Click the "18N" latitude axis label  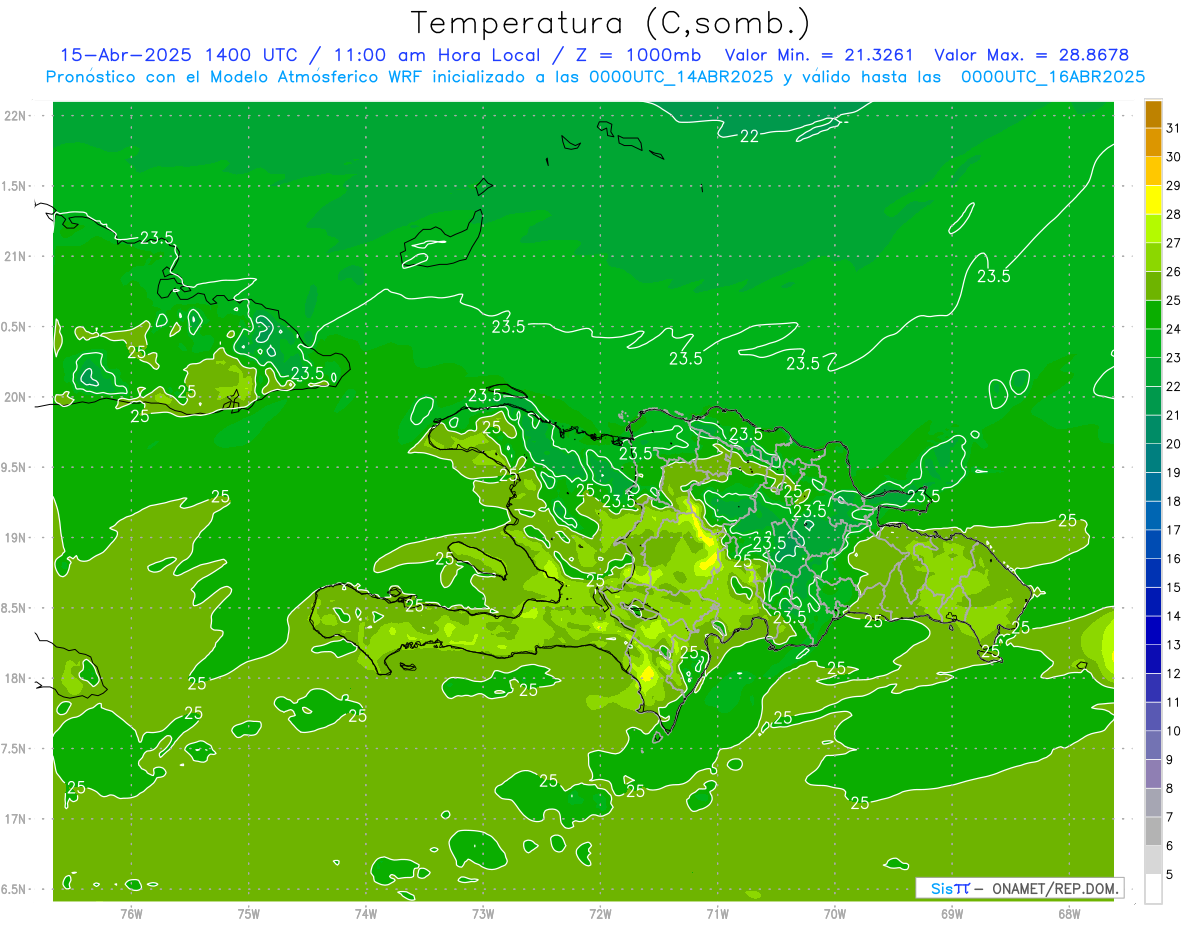(x=16, y=678)
